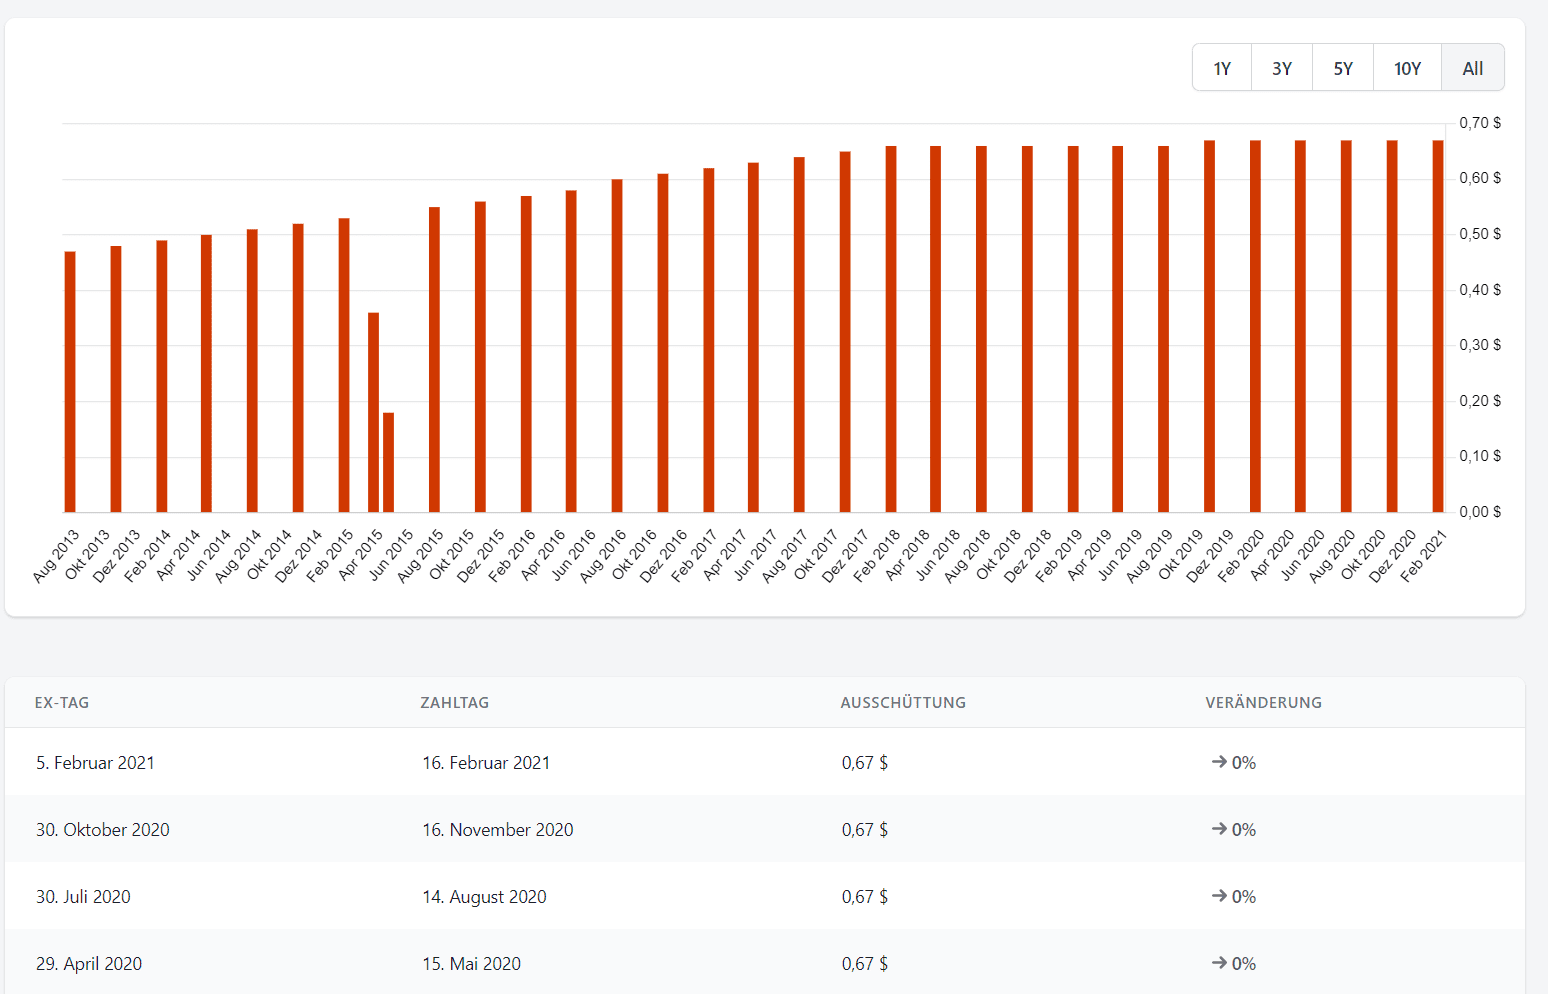Click the 'Feb 2021' x-axis label

pos(1424,556)
